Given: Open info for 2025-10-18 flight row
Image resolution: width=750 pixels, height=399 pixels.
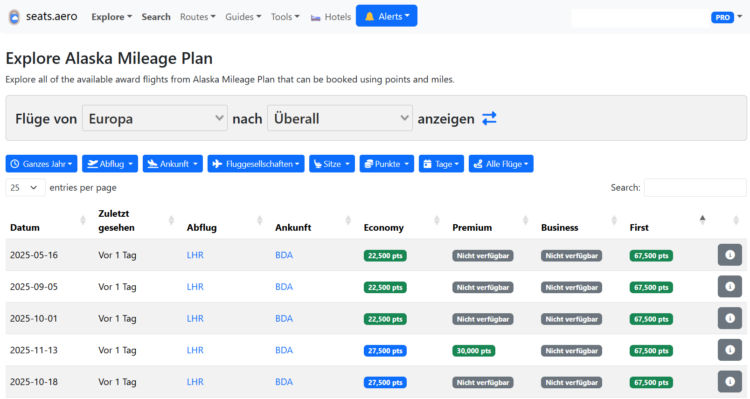Looking at the screenshot, I should (x=729, y=382).
